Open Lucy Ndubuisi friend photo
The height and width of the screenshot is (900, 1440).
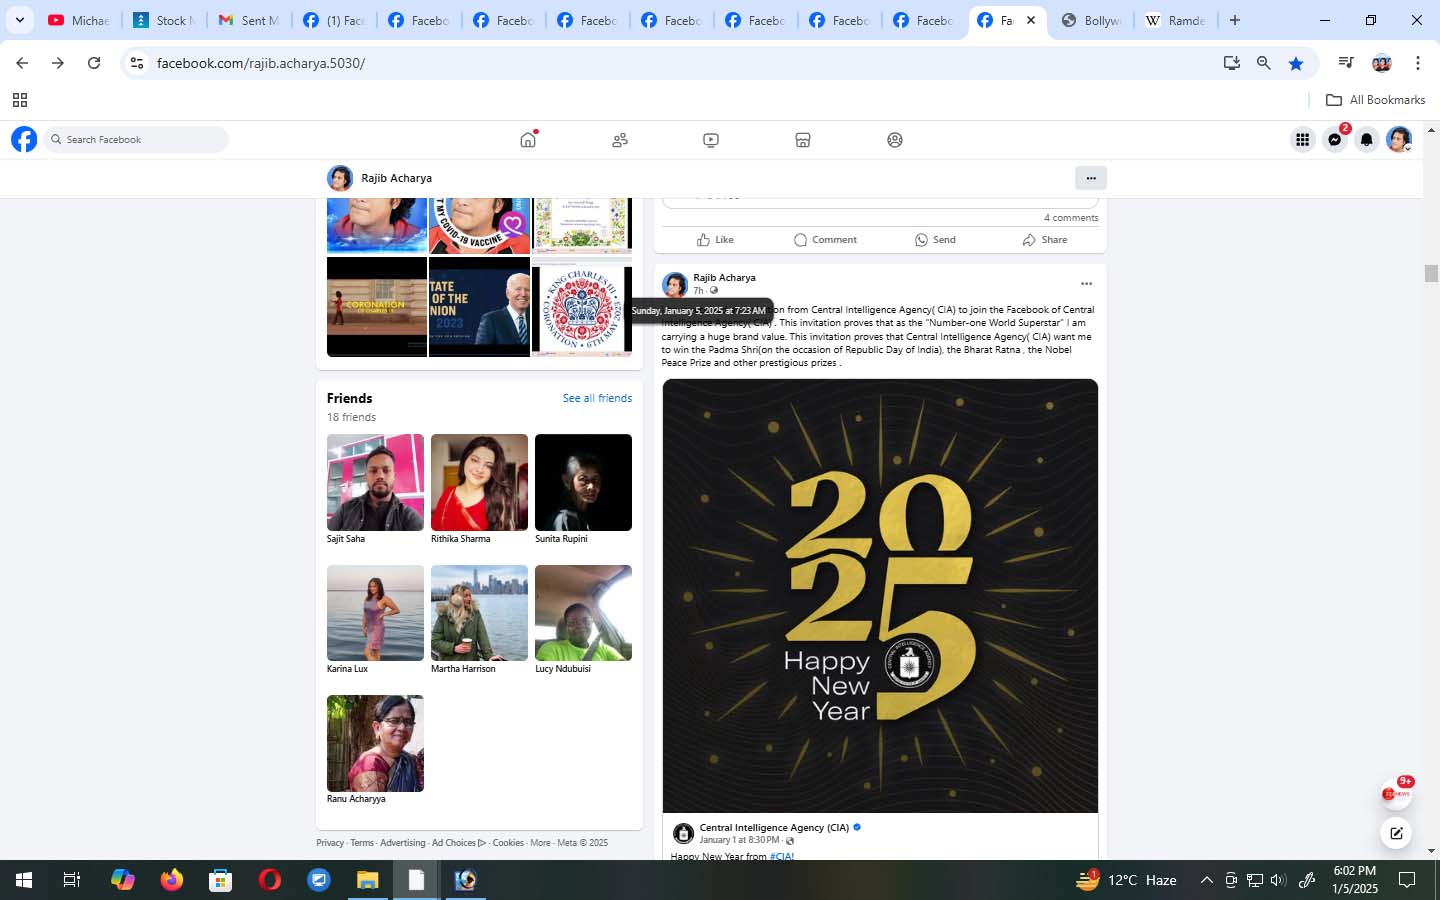pyautogui.click(x=583, y=613)
